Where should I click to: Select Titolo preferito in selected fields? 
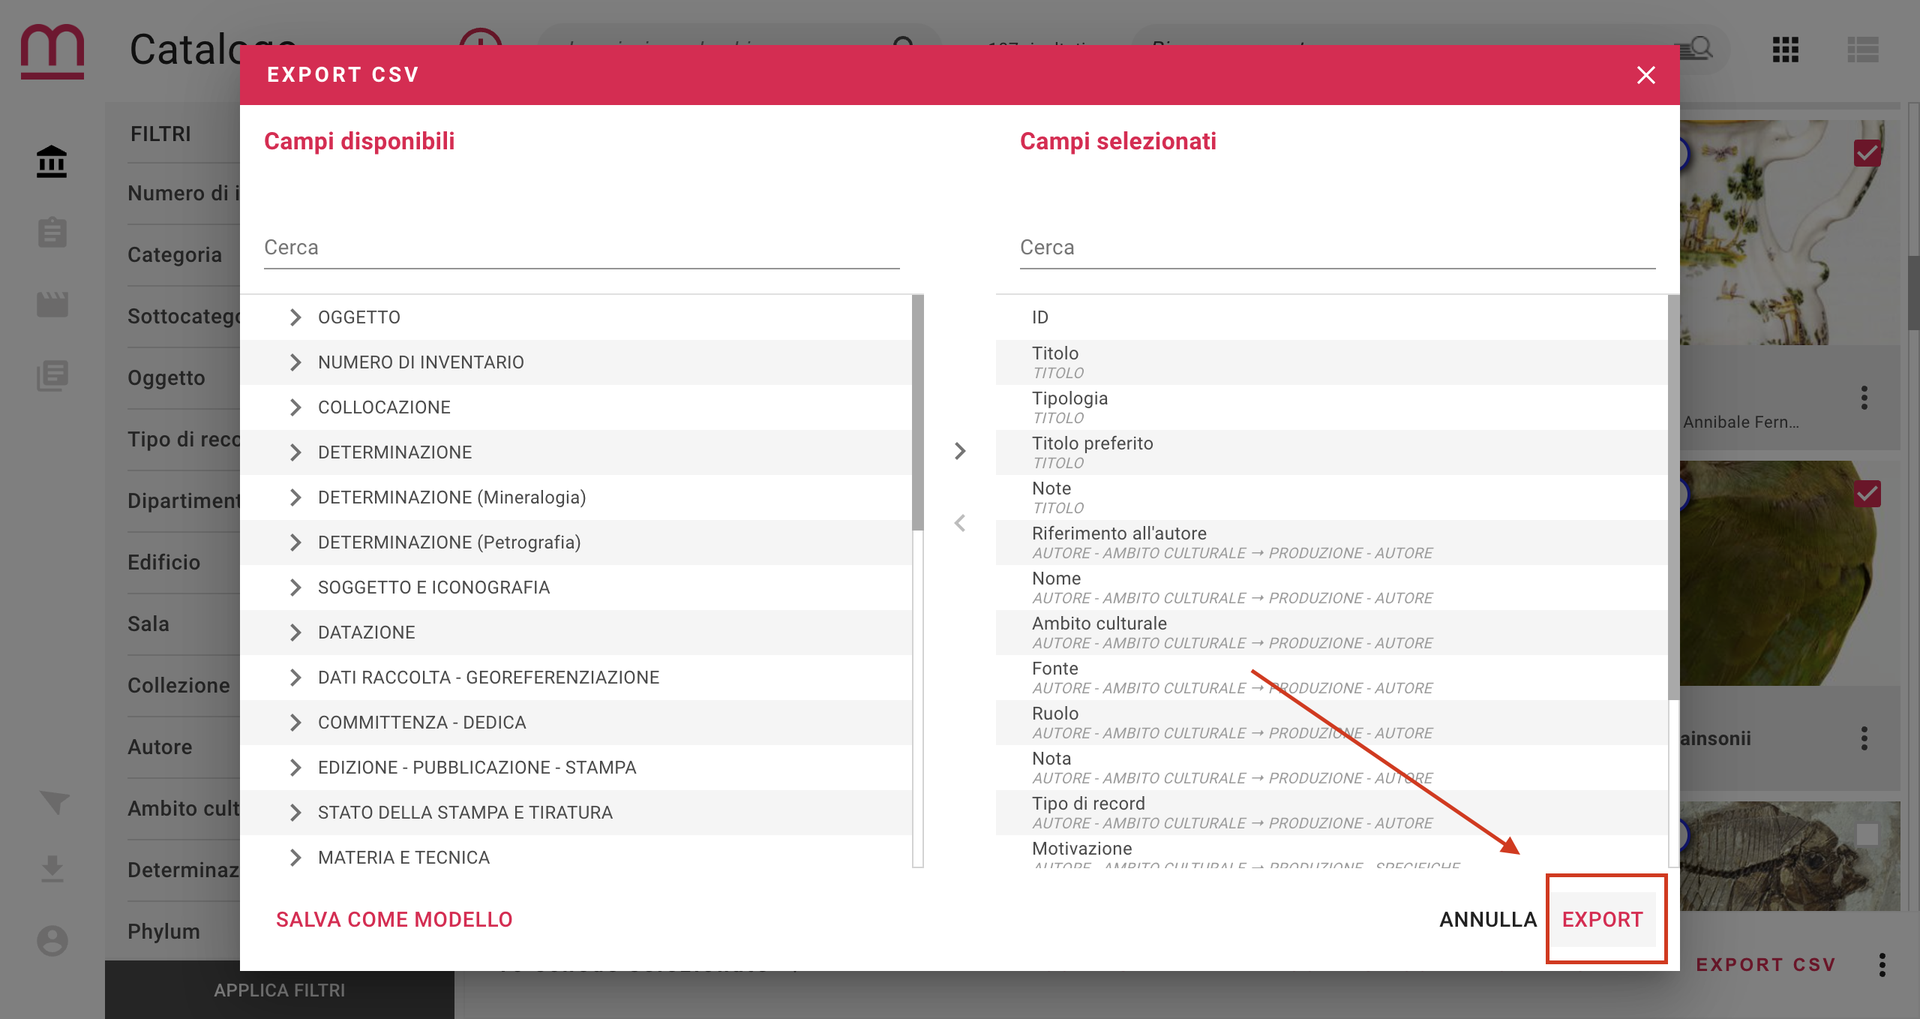(1332, 452)
